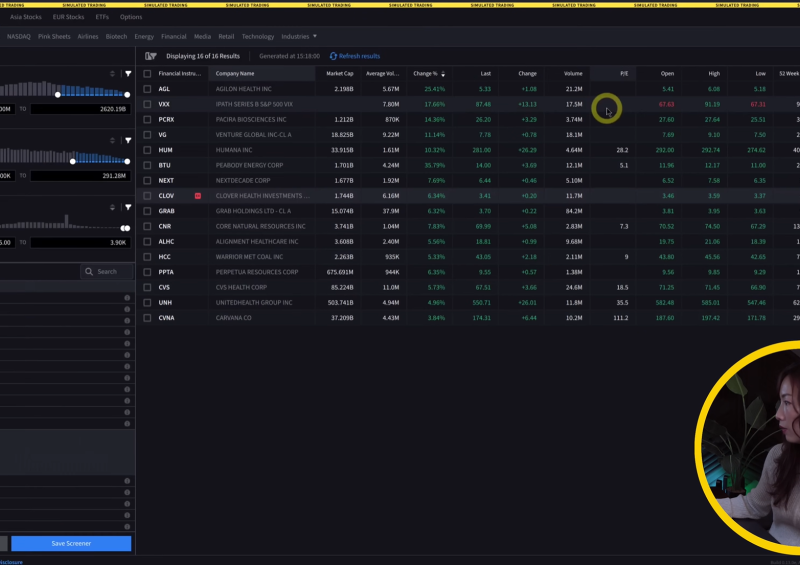Click the 2620.19B maximum value input field

point(80,108)
